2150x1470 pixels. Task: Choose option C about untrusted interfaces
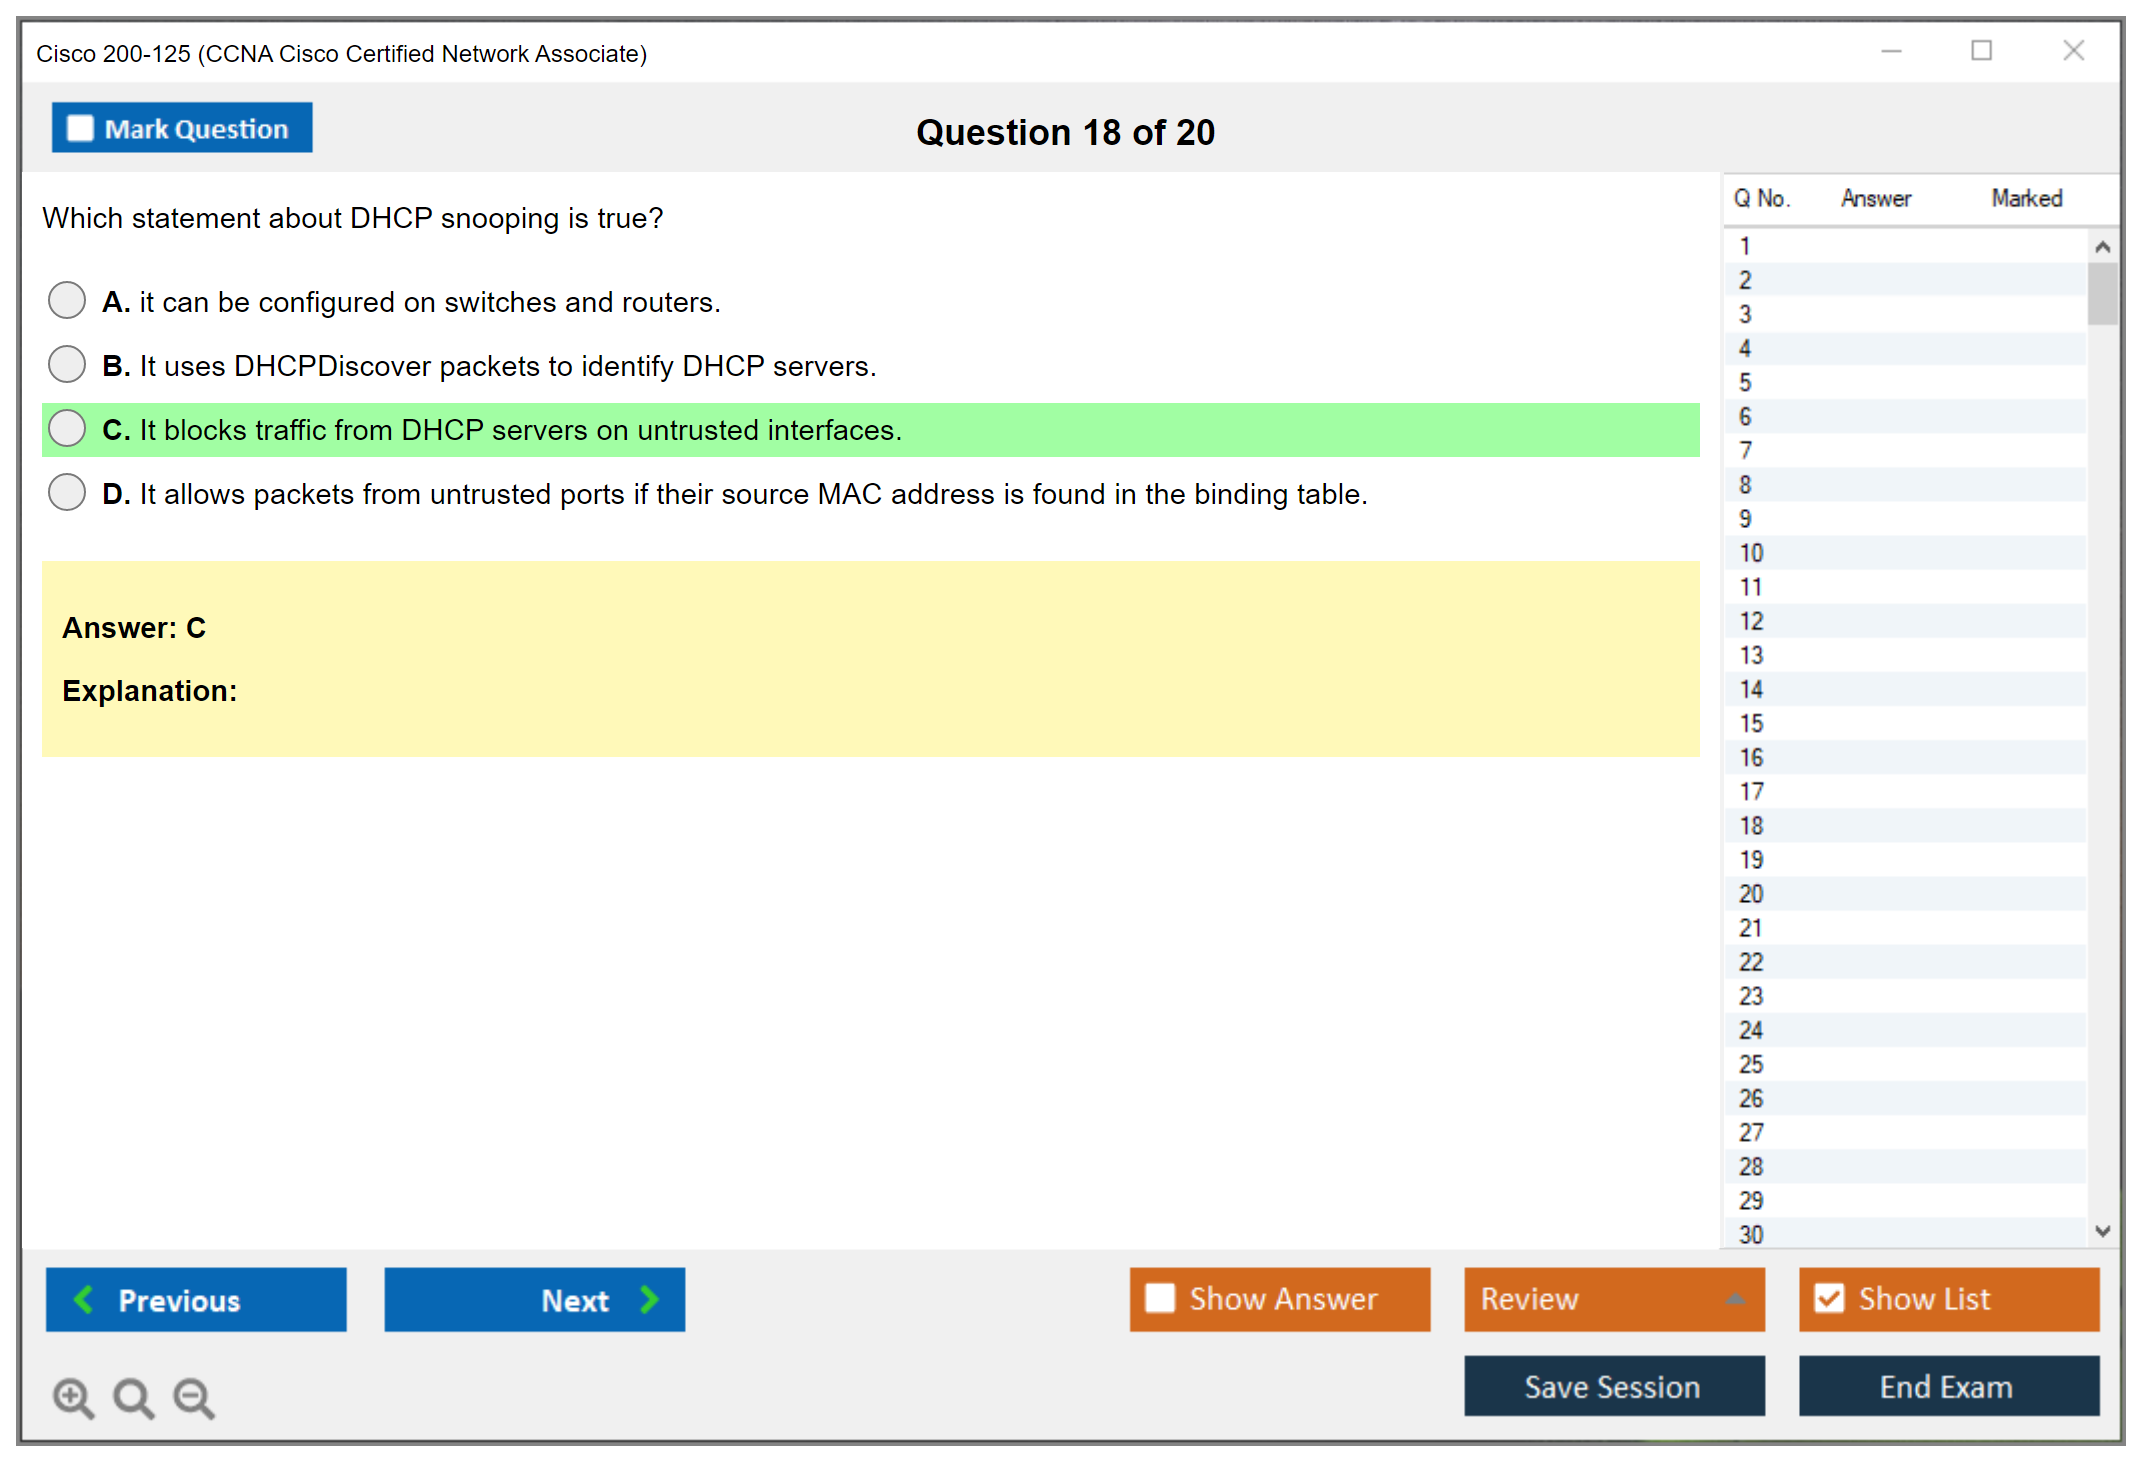(67, 429)
